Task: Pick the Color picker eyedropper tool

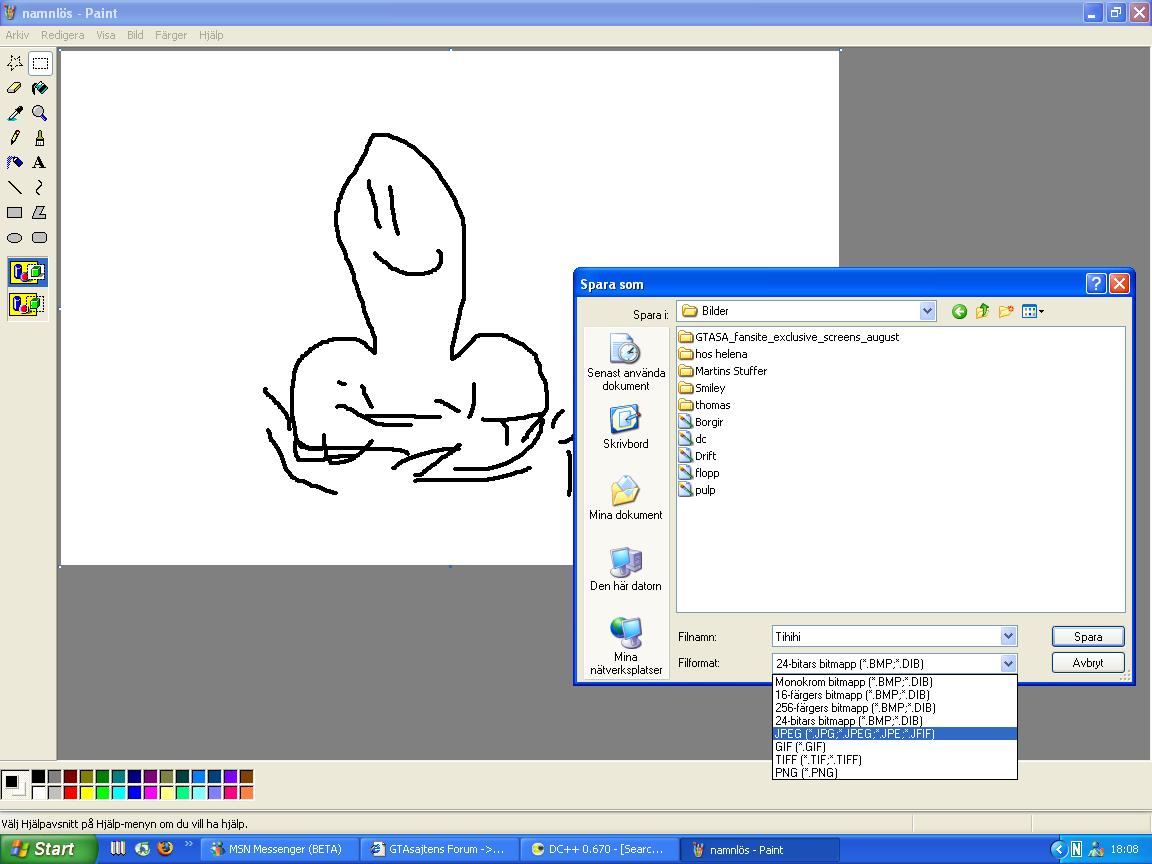Action: 15,113
